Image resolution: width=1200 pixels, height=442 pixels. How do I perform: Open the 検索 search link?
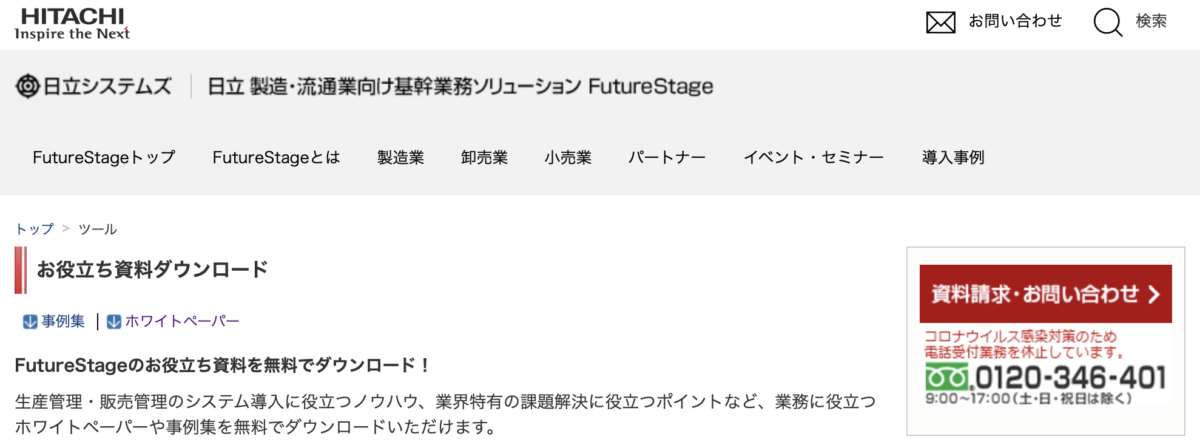pyautogui.click(x=1150, y=21)
